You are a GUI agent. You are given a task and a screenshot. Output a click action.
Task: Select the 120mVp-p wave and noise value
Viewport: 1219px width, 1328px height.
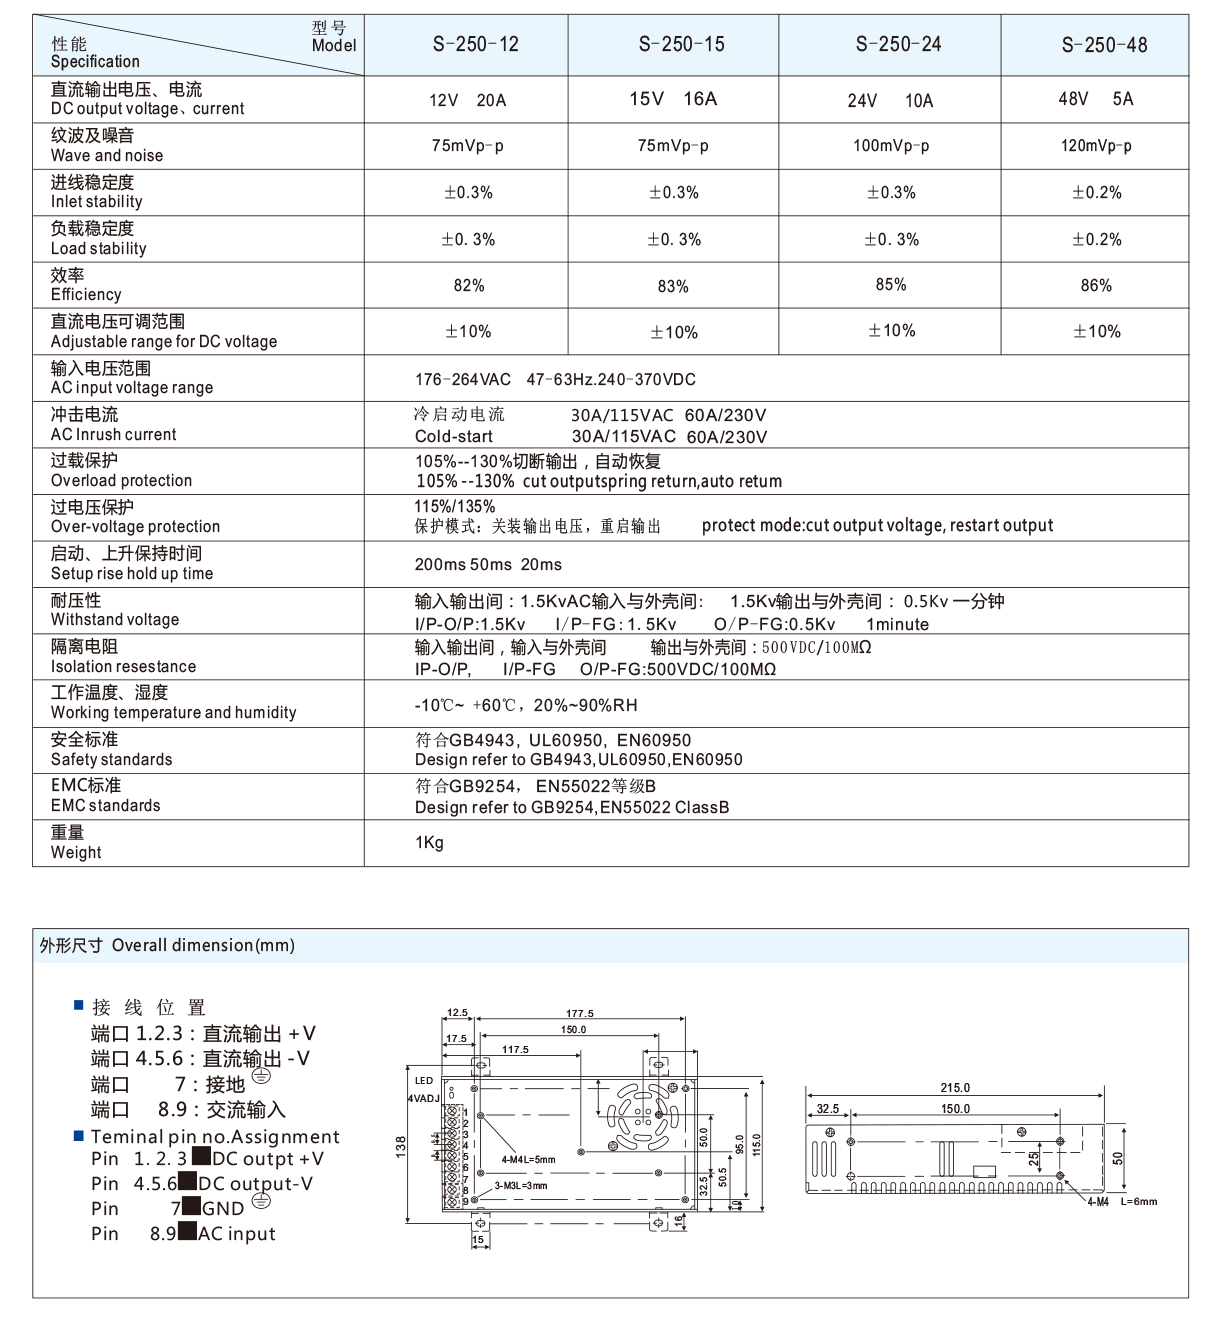(x=1096, y=144)
